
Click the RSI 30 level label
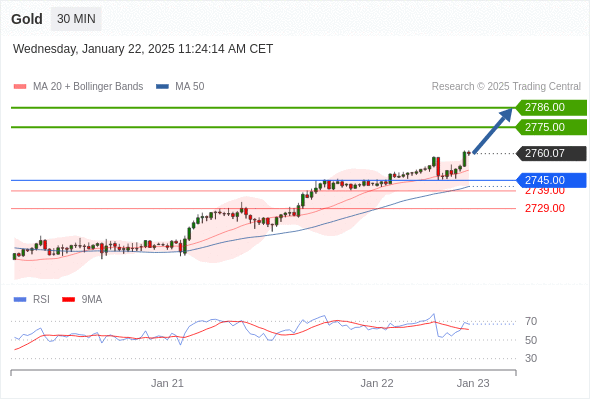(531, 358)
